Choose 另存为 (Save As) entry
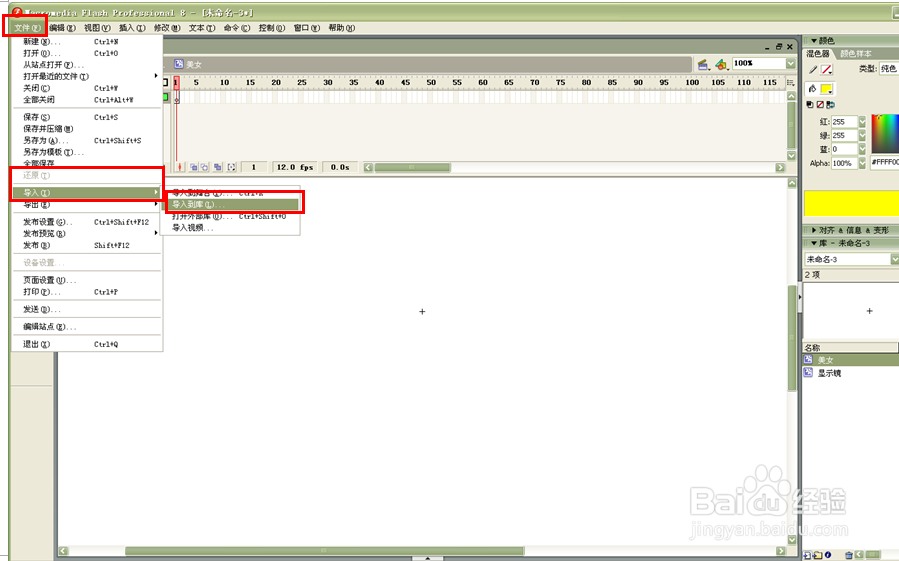Screen dimensions: 899x561 pyautogui.click(x=87, y=141)
